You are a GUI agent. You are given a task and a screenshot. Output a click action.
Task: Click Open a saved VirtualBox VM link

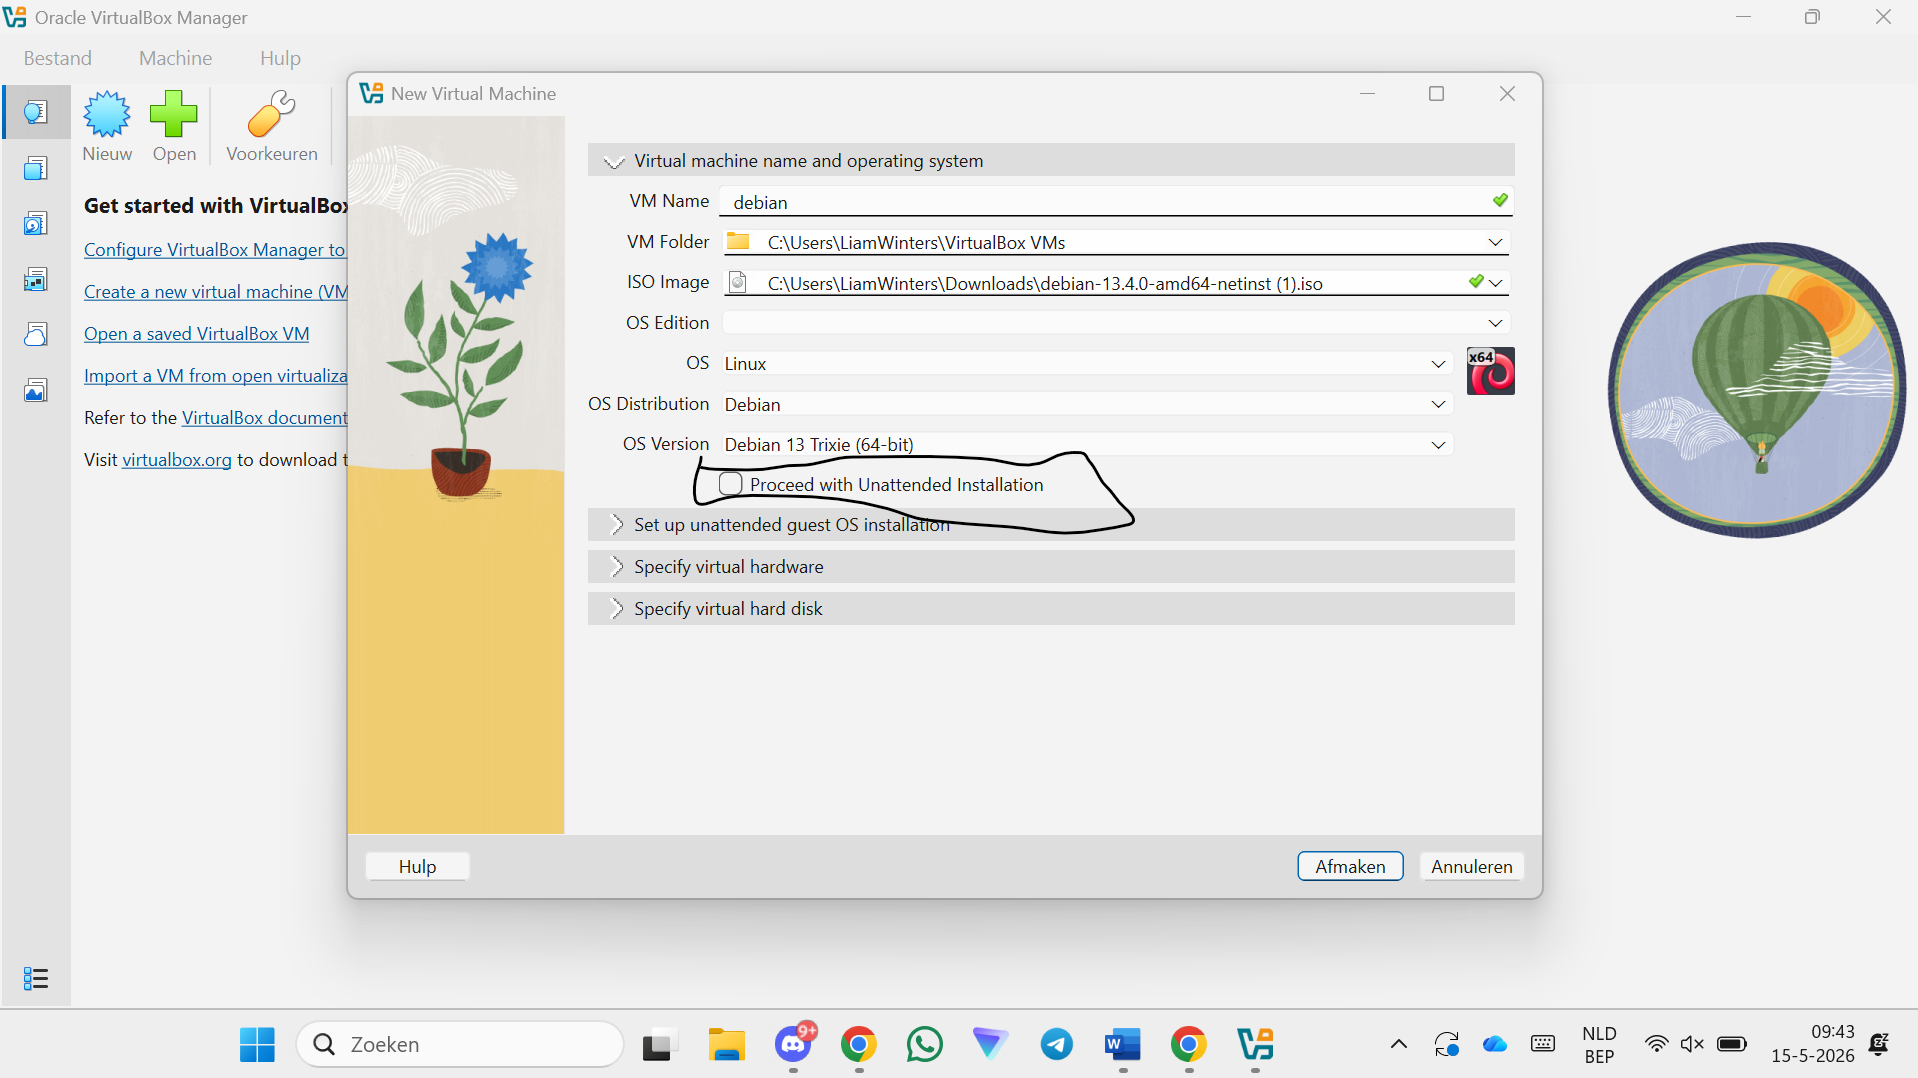point(196,334)
